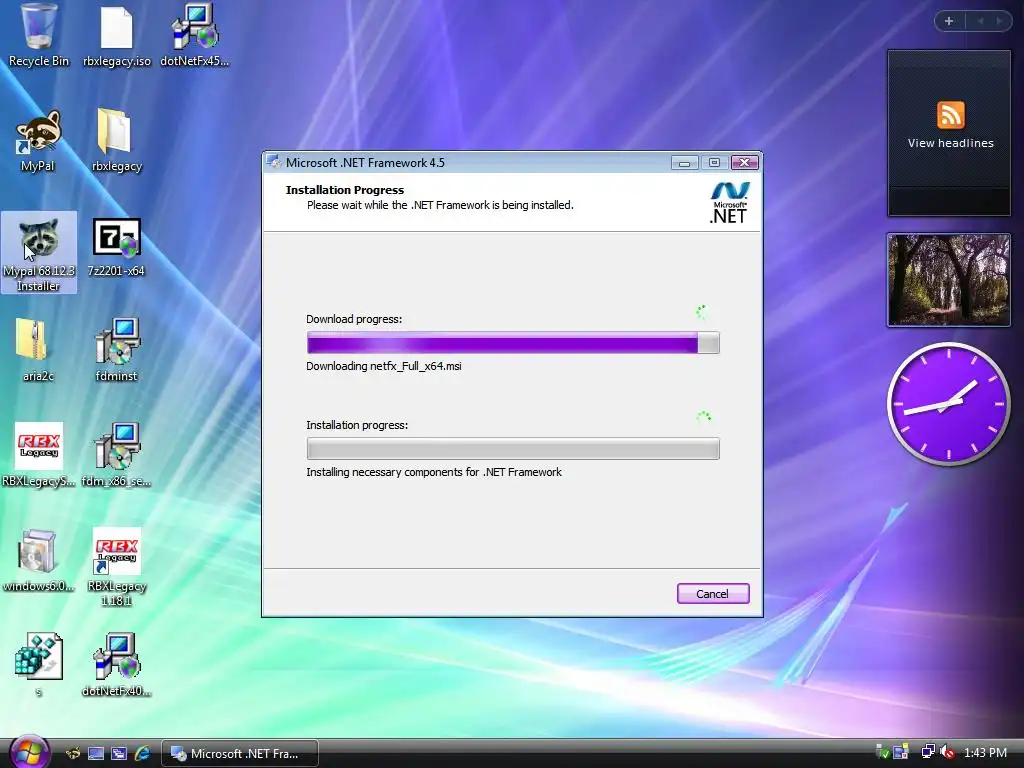1024x768 pixels.
Task: Select the RBXLegacy 1.18.1 shortcut
Action: (116, 567)
